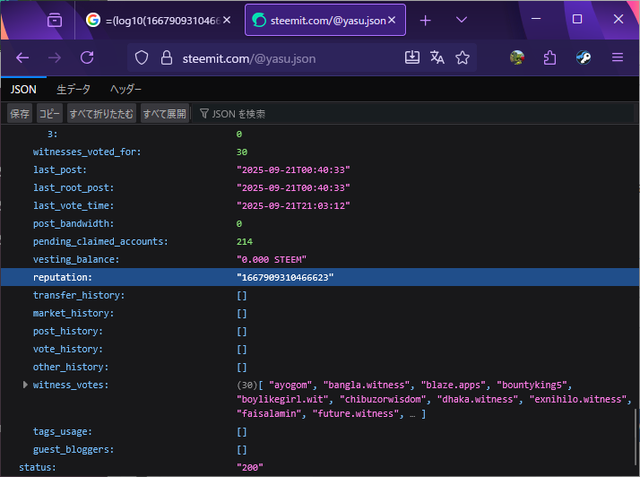Click すべて折りたたむ collapse all button
640x477 pixels.
tap(101, 113)
